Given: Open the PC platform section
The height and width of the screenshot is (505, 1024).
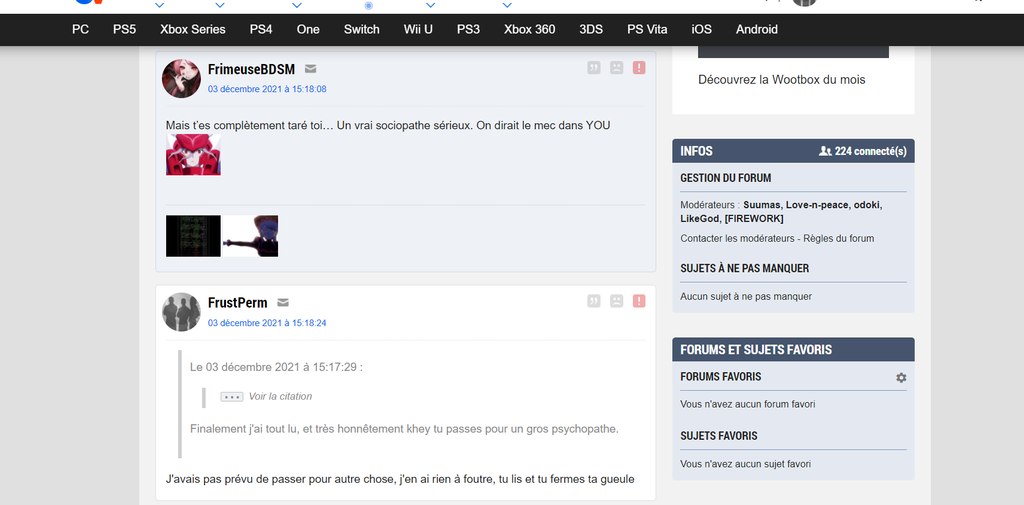Looking at the screenshot, I should point(80,29).
